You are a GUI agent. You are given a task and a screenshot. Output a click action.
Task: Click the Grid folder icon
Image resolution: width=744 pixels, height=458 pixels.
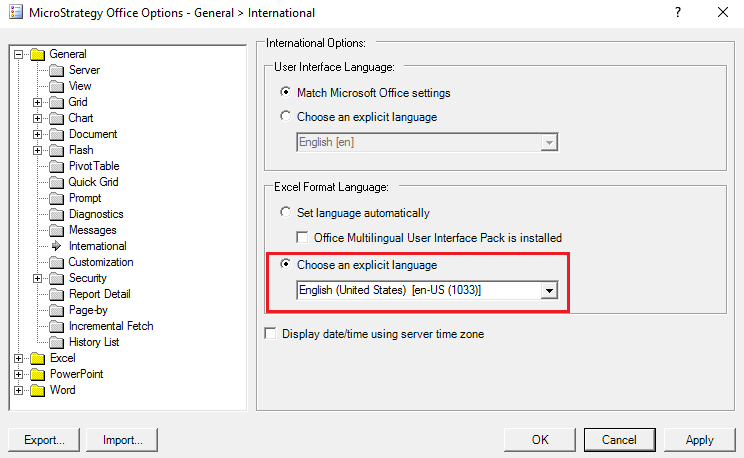pyautogui.click(x=56, y=103)
